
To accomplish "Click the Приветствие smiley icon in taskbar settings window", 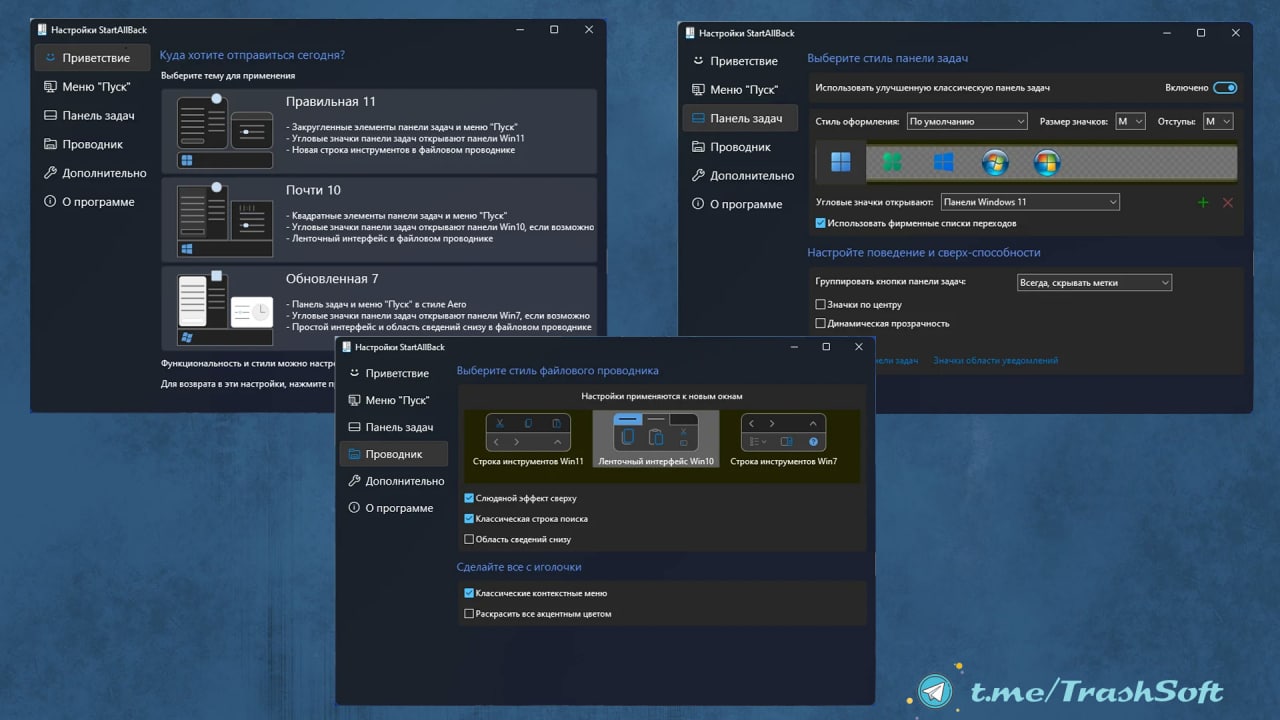I will 698,61.
